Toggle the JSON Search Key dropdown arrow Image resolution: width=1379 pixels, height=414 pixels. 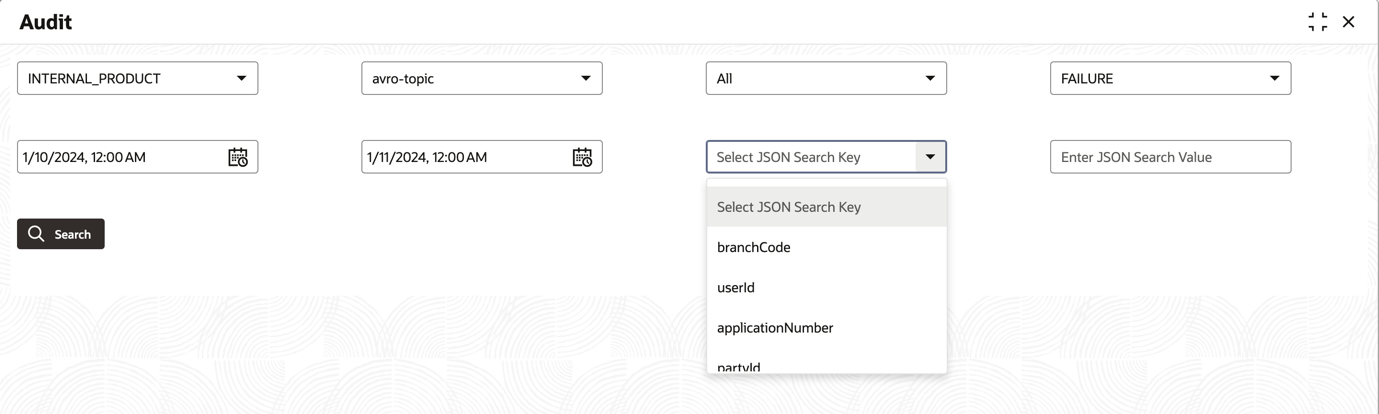(930, 157)
